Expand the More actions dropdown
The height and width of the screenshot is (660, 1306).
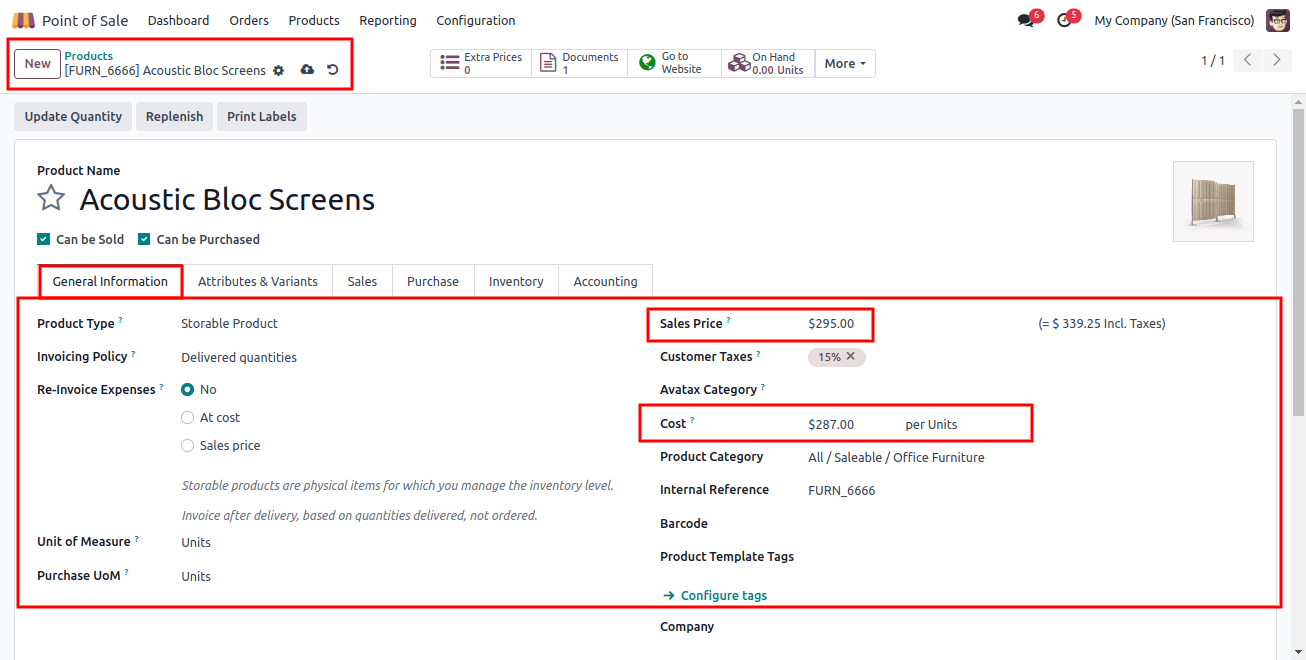click(x=845, y=63)
